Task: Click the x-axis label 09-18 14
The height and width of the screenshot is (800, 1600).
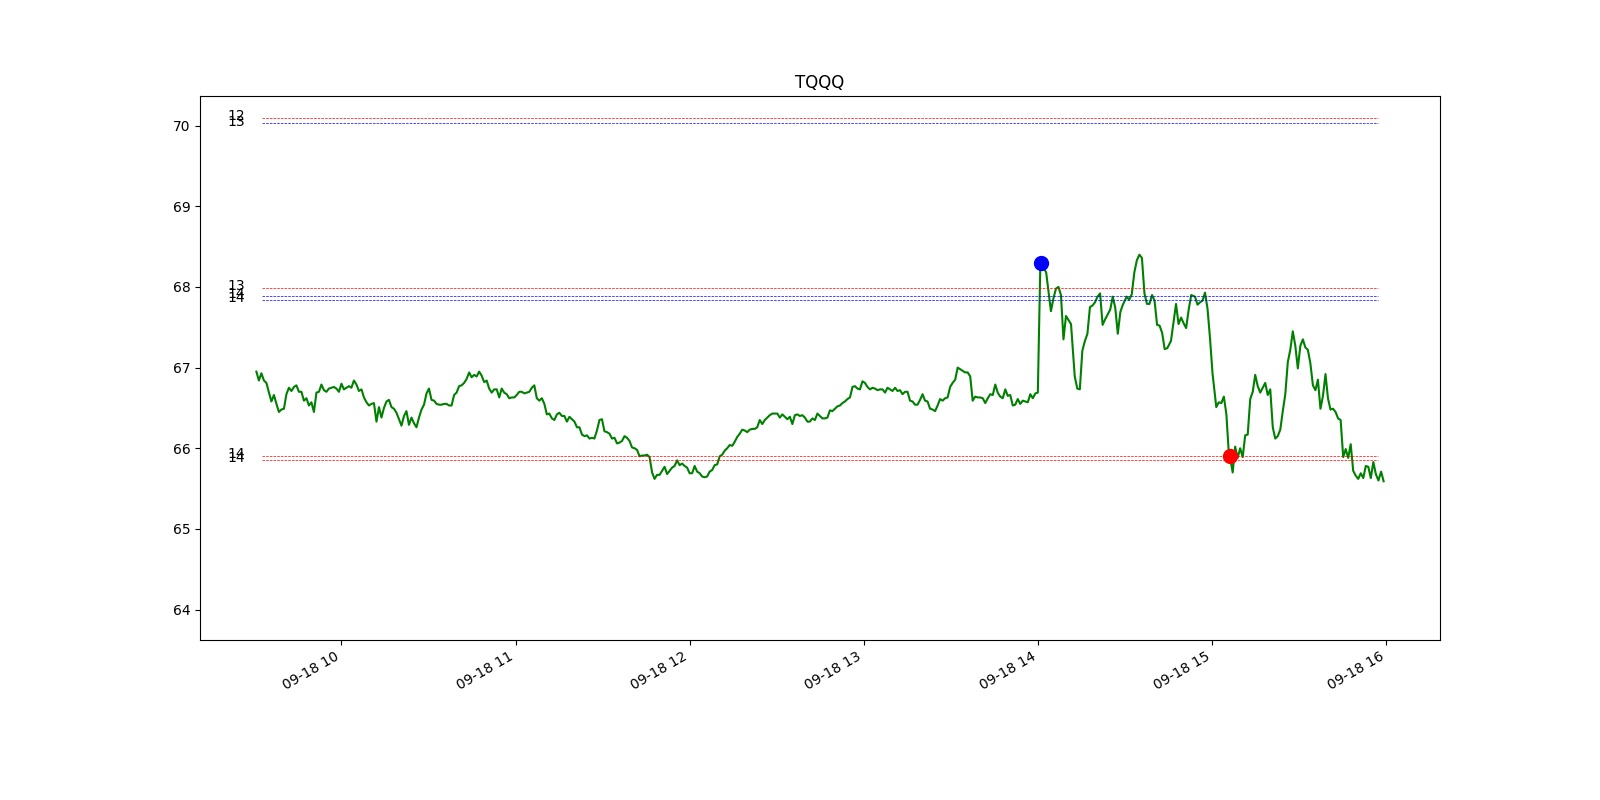Action: point(1008,670)
